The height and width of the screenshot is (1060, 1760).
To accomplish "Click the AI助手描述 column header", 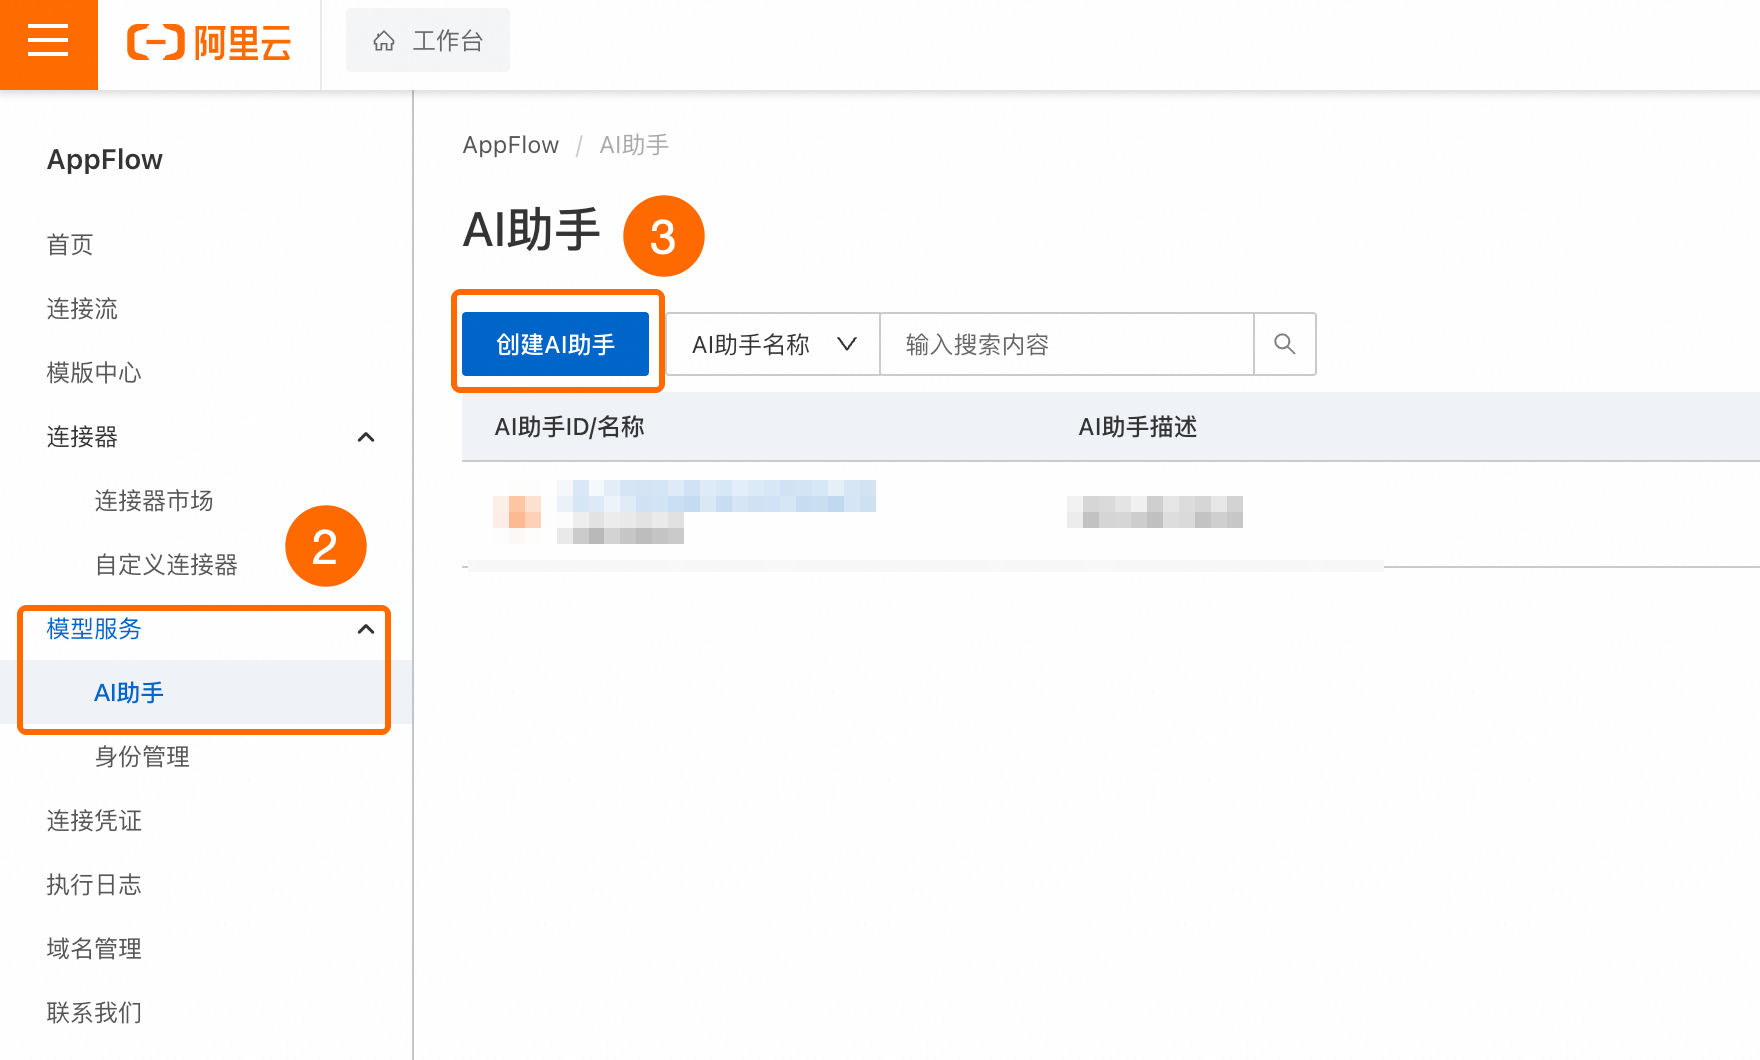I will 1137,427.
